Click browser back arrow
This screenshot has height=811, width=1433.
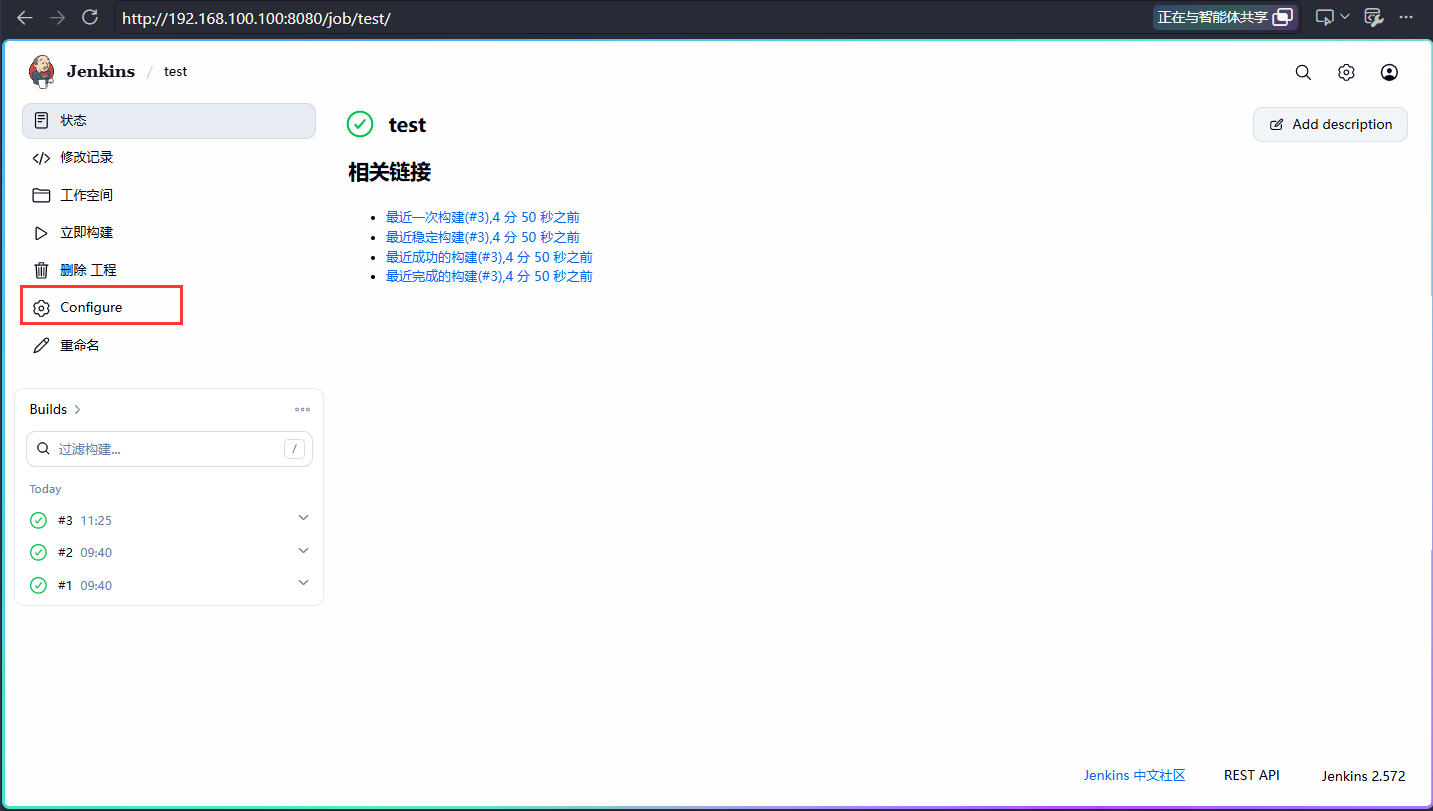25,17
